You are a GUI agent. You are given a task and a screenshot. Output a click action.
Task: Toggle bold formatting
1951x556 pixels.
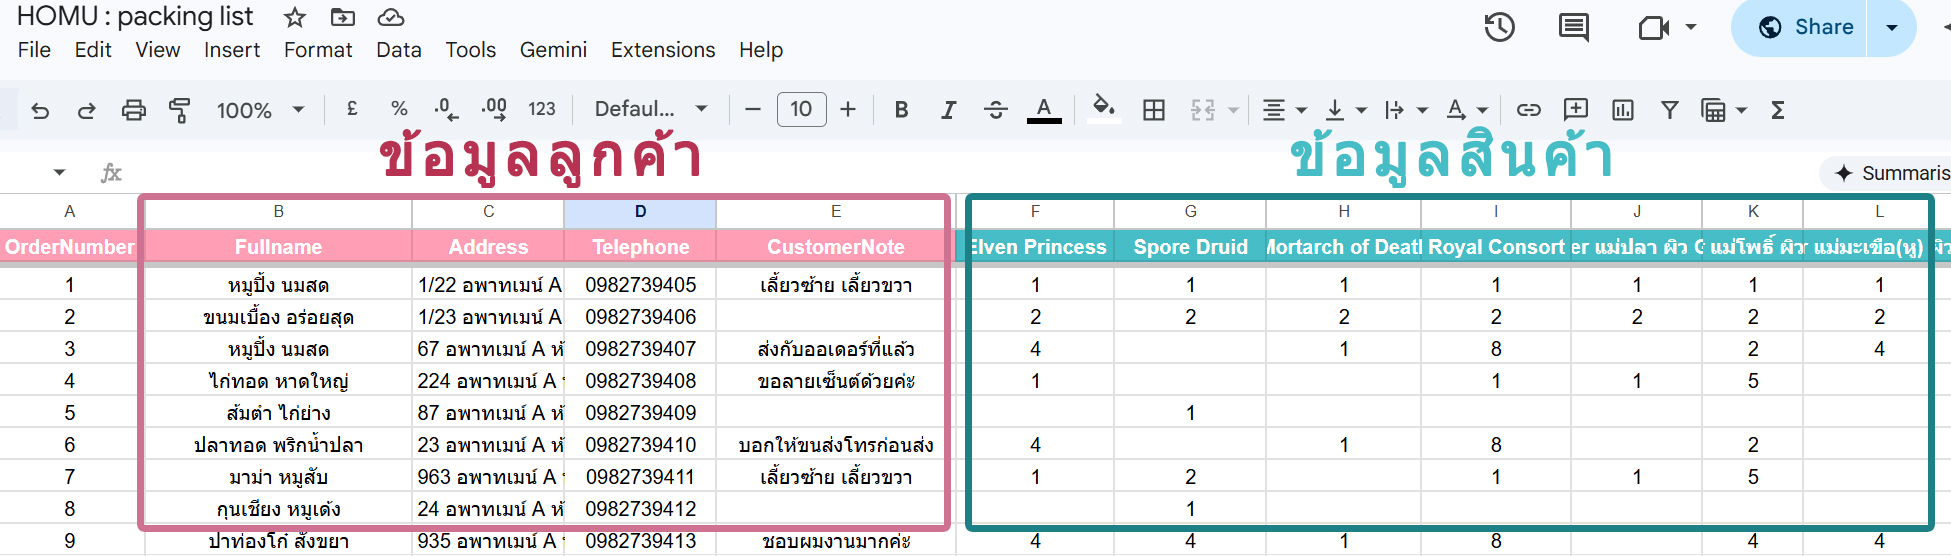(901, 110)
